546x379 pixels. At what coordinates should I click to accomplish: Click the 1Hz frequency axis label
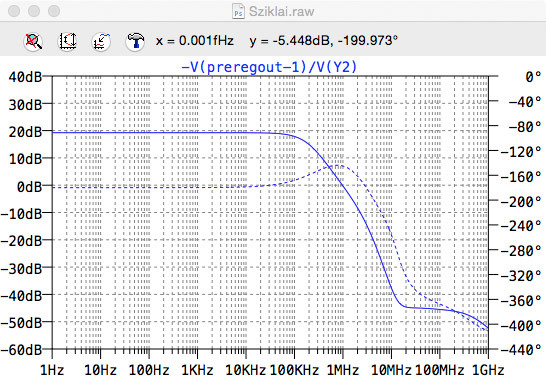pos(52,370)
